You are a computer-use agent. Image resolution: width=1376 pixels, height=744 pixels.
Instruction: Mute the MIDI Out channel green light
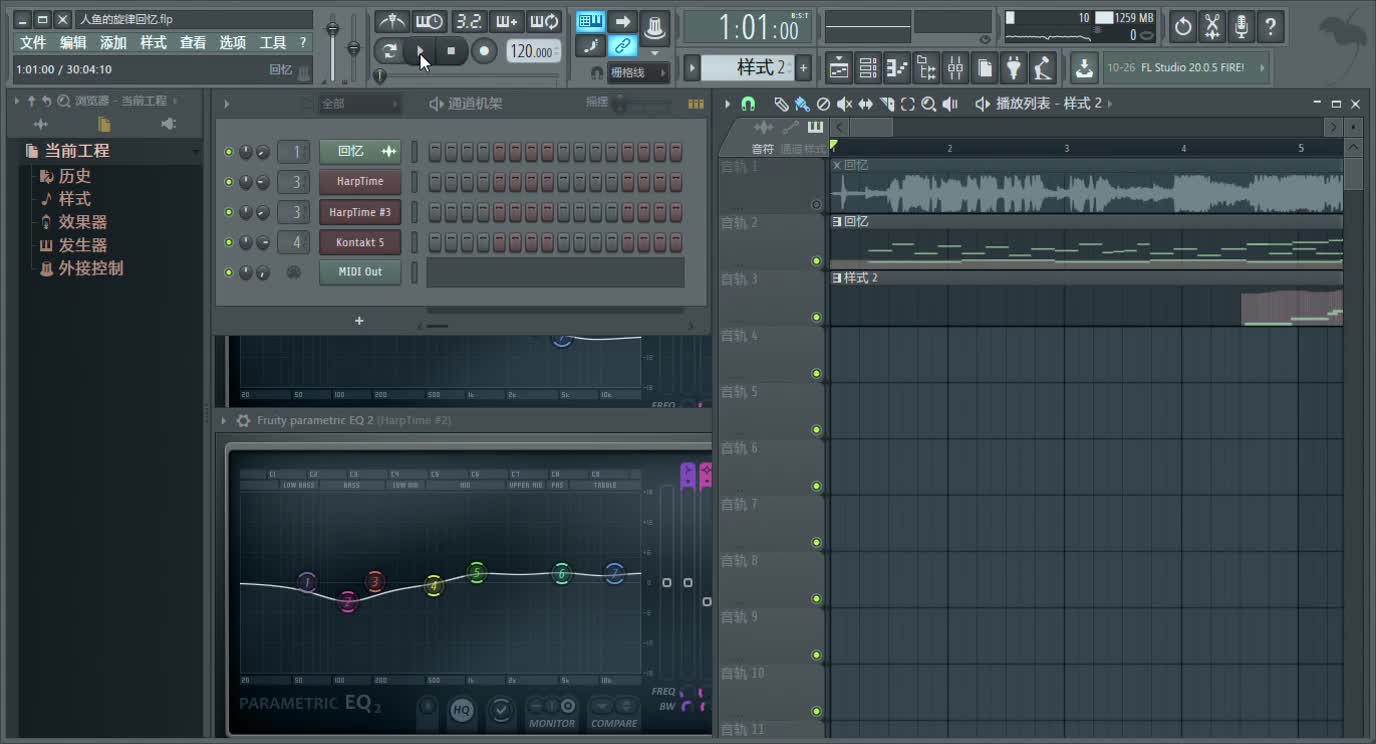point(229,272)
